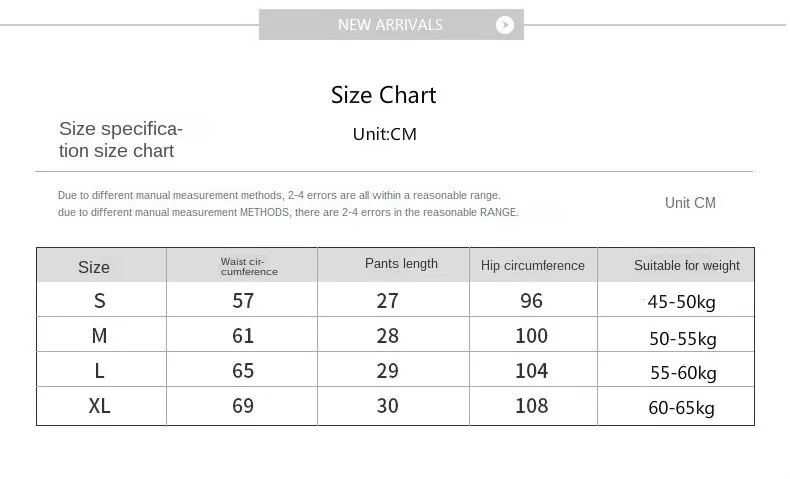This screenshot has height=479, width=790.
Task: Open the NEW ARRIVALS banner
Action: 391,24
